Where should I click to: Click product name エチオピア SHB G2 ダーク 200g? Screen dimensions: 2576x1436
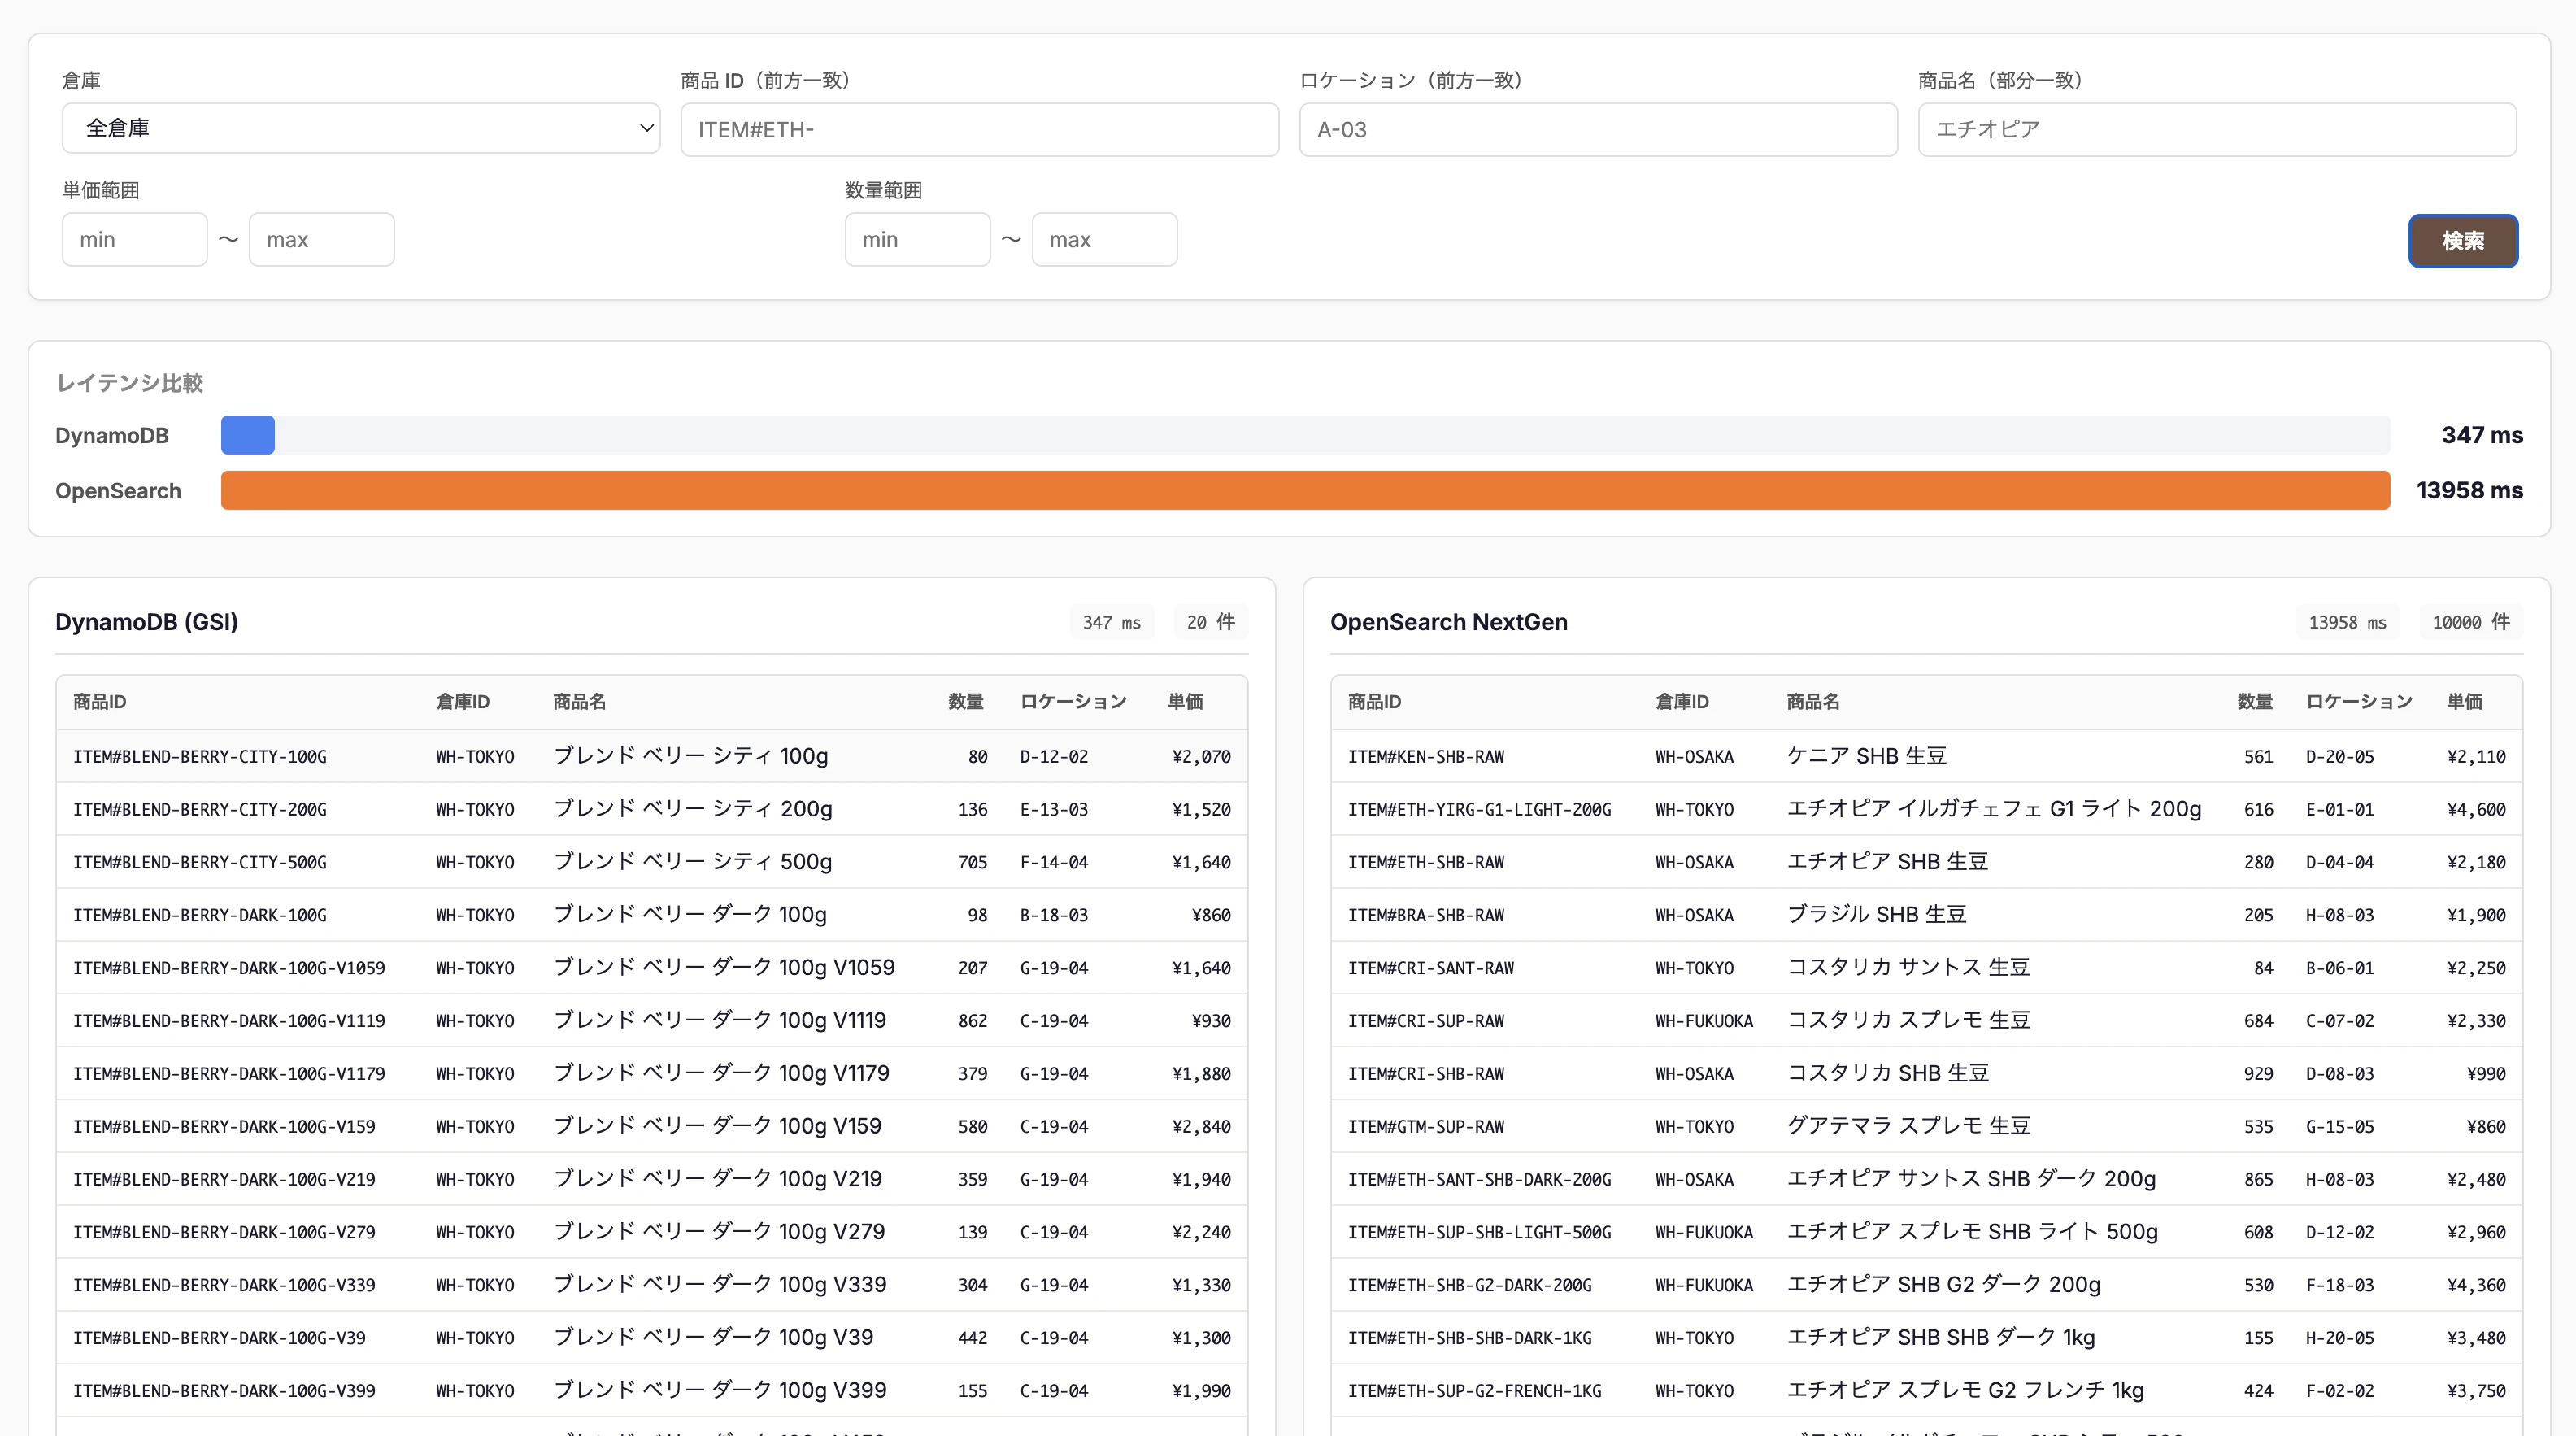coord(1943,1284)
